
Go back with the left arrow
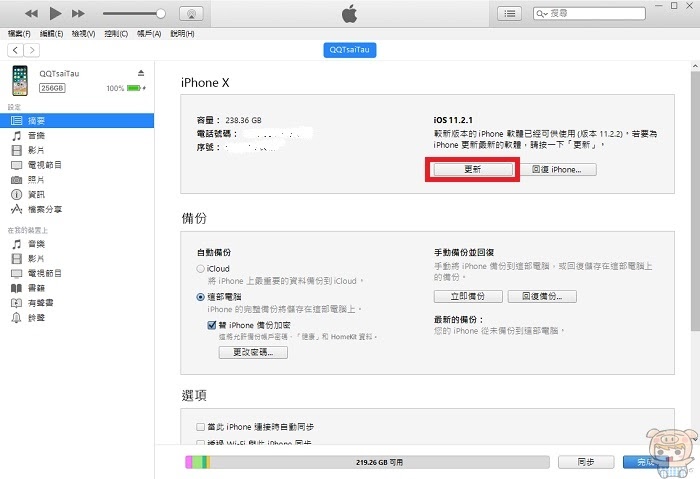(15, 50)
